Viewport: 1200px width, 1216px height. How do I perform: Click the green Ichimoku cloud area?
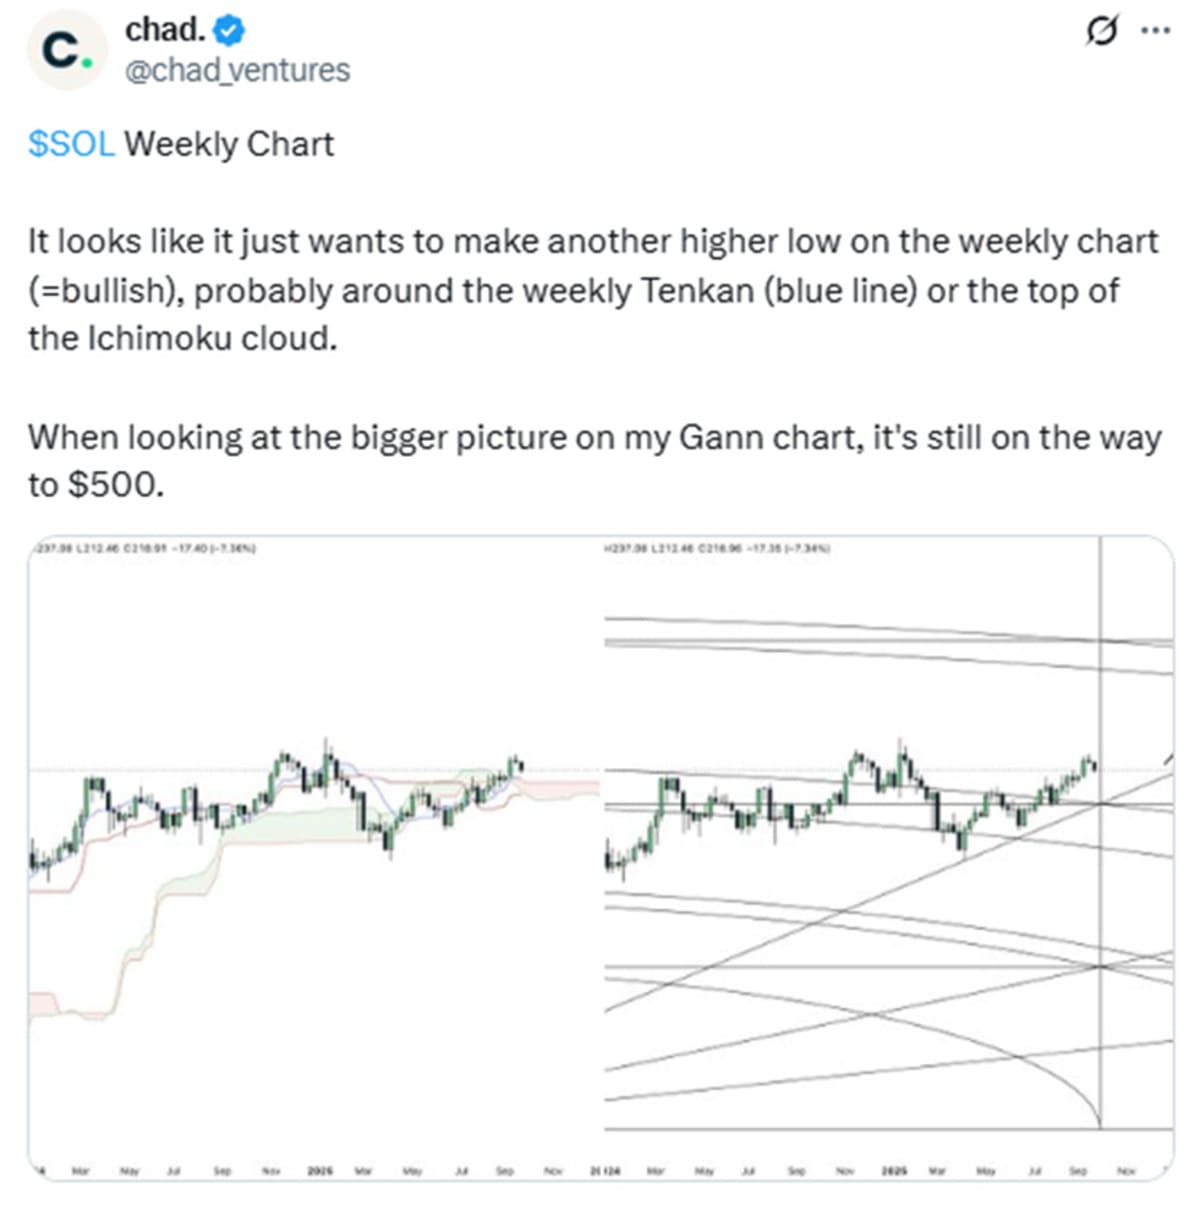290,827
